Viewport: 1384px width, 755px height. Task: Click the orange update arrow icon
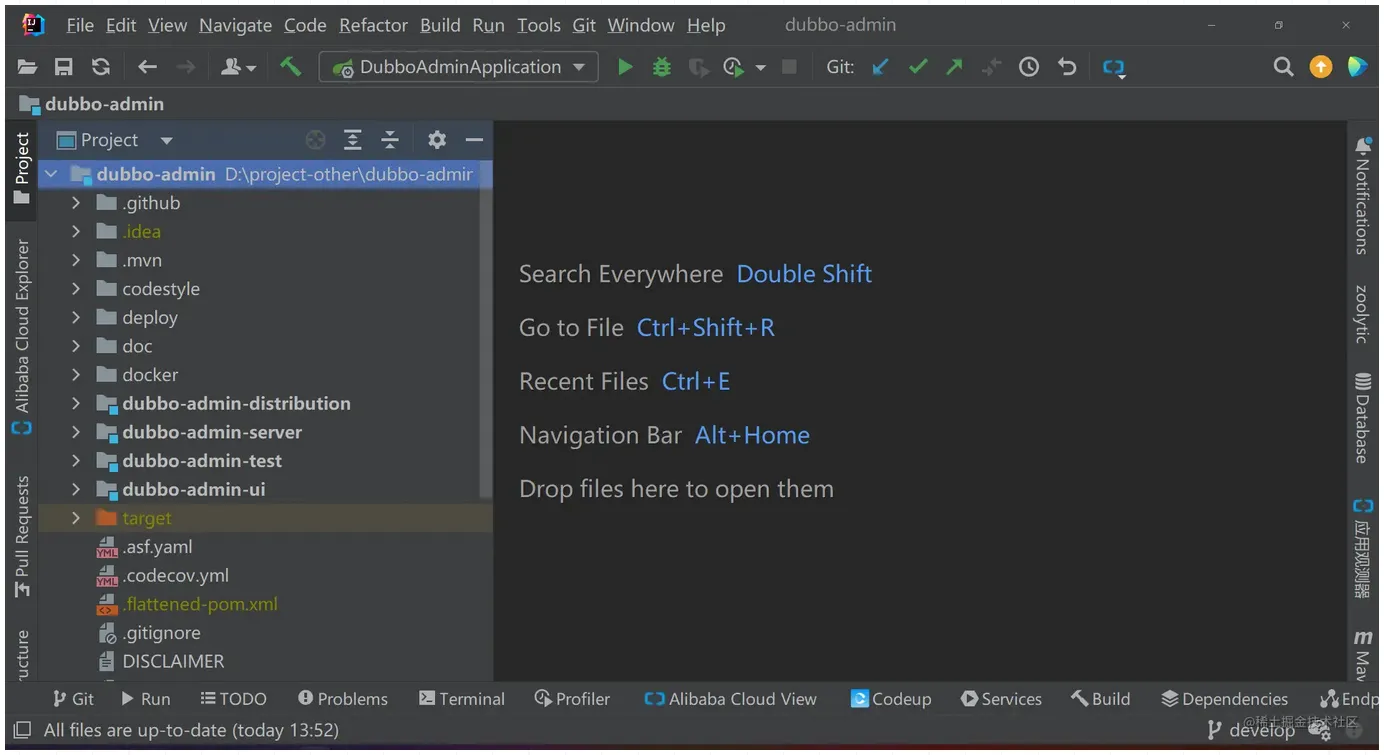[x=1321, y=67]
